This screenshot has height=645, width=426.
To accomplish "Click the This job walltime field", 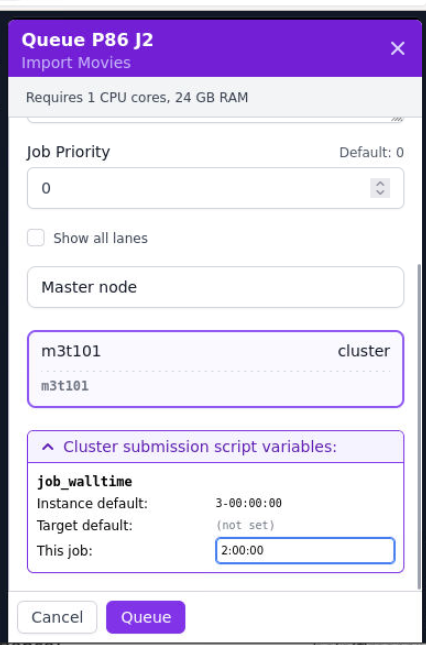I will point(305,550).
